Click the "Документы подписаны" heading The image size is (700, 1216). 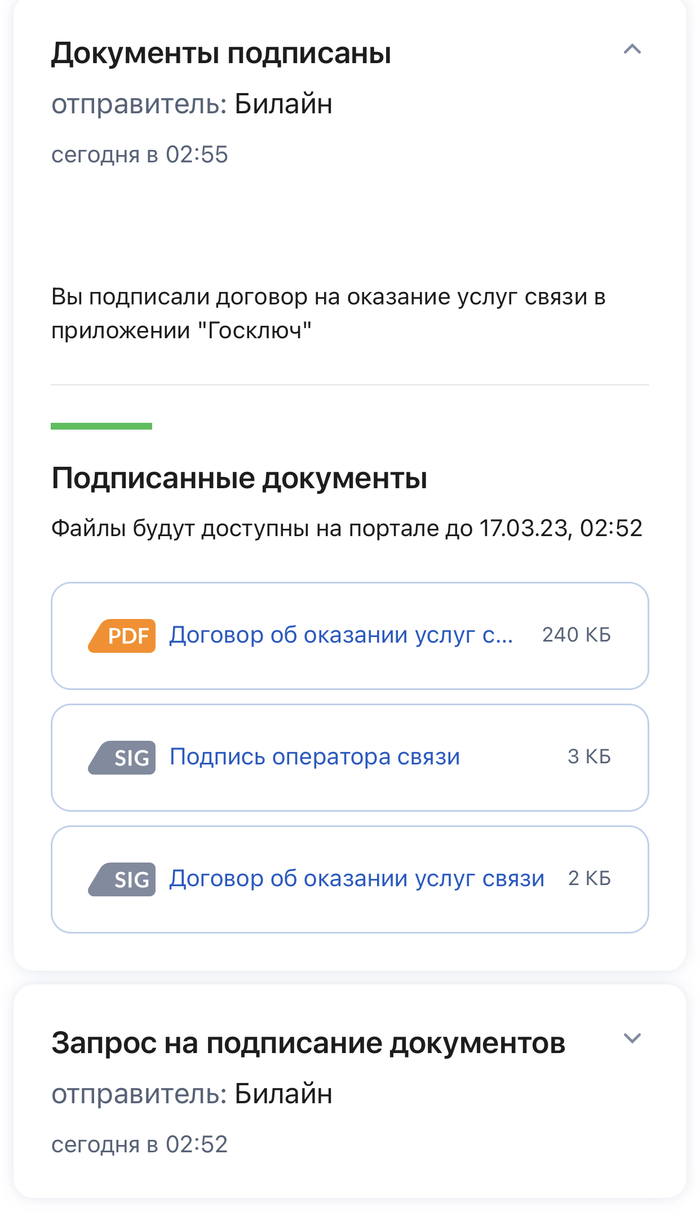point(221,54)
